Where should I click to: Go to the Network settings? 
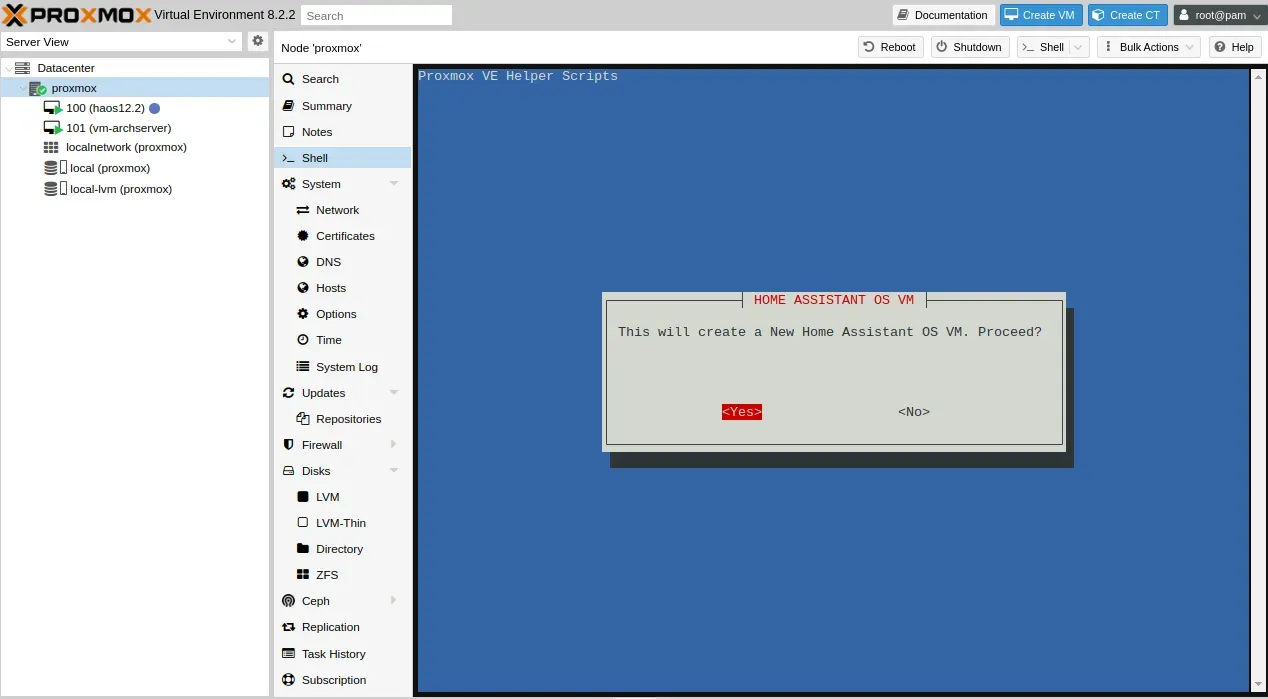click(x=337, y=210)
